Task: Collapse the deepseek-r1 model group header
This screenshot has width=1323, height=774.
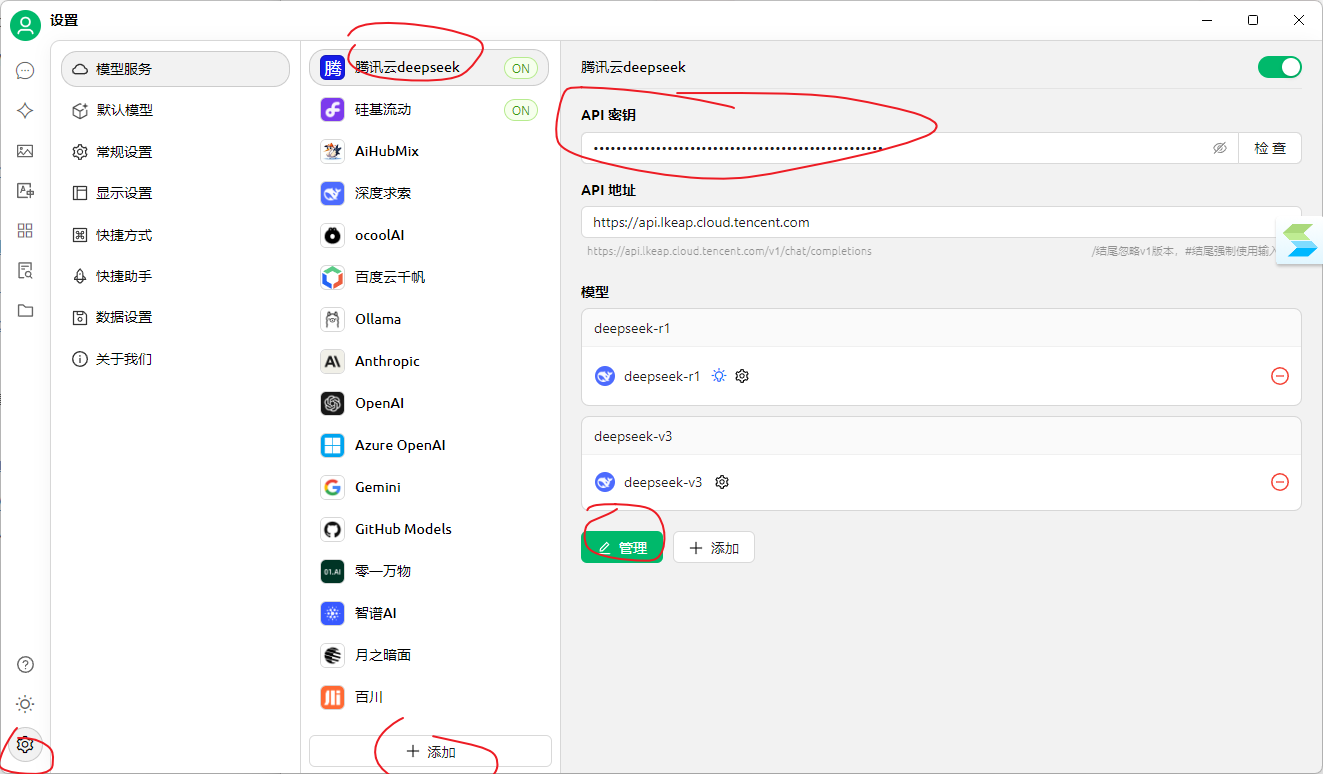Action: [x=941, y=328]
